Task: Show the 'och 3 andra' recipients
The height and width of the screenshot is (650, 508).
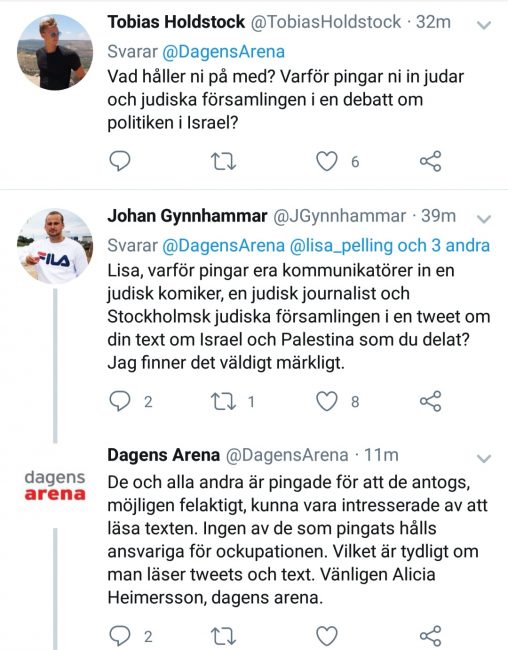Action: click(x=444, y=246)
